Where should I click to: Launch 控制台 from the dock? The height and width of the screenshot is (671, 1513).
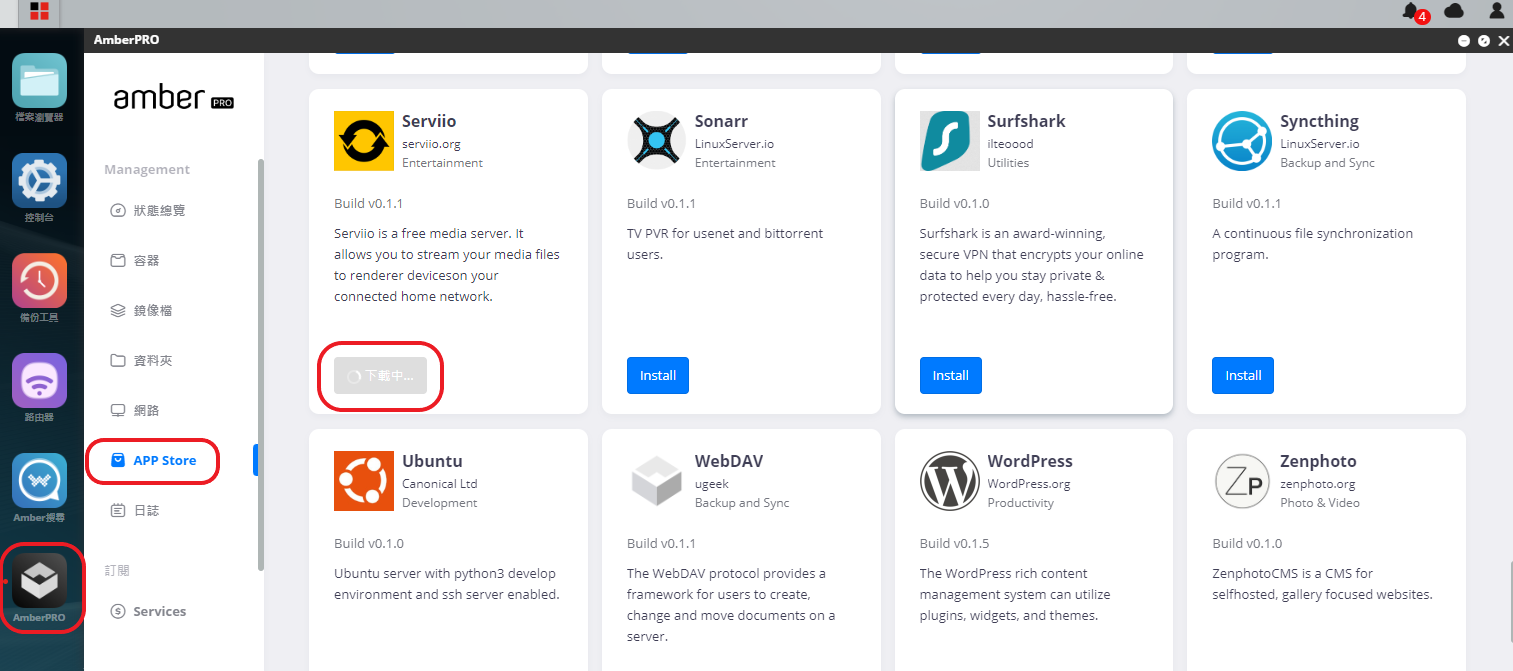click(40, 181)
